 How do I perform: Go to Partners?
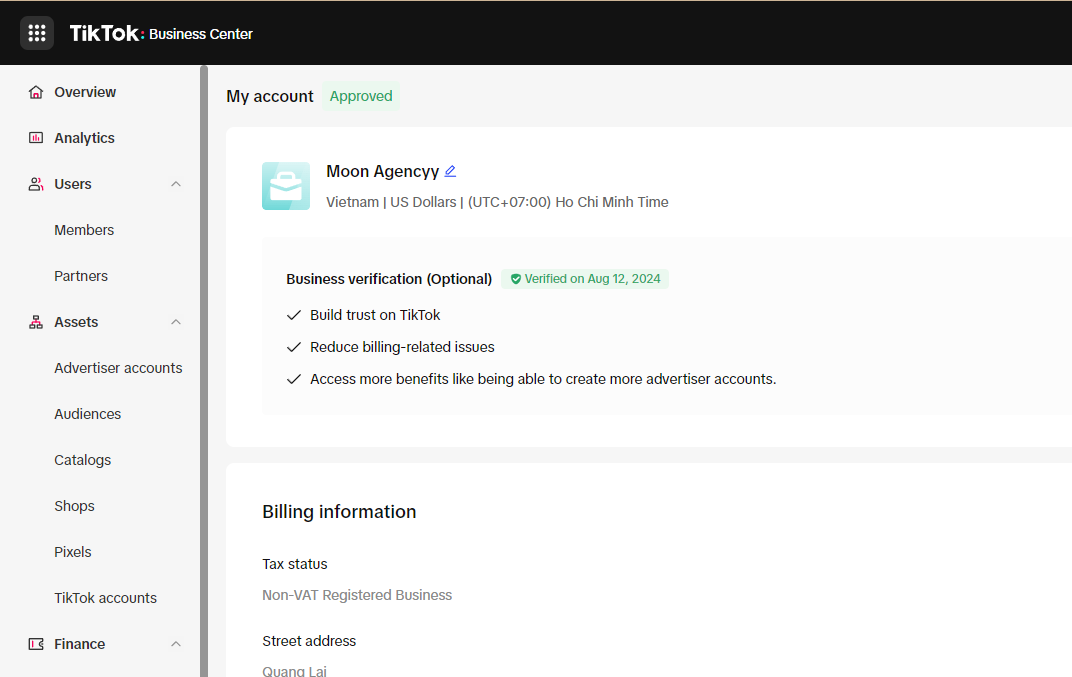coord(81,276)
